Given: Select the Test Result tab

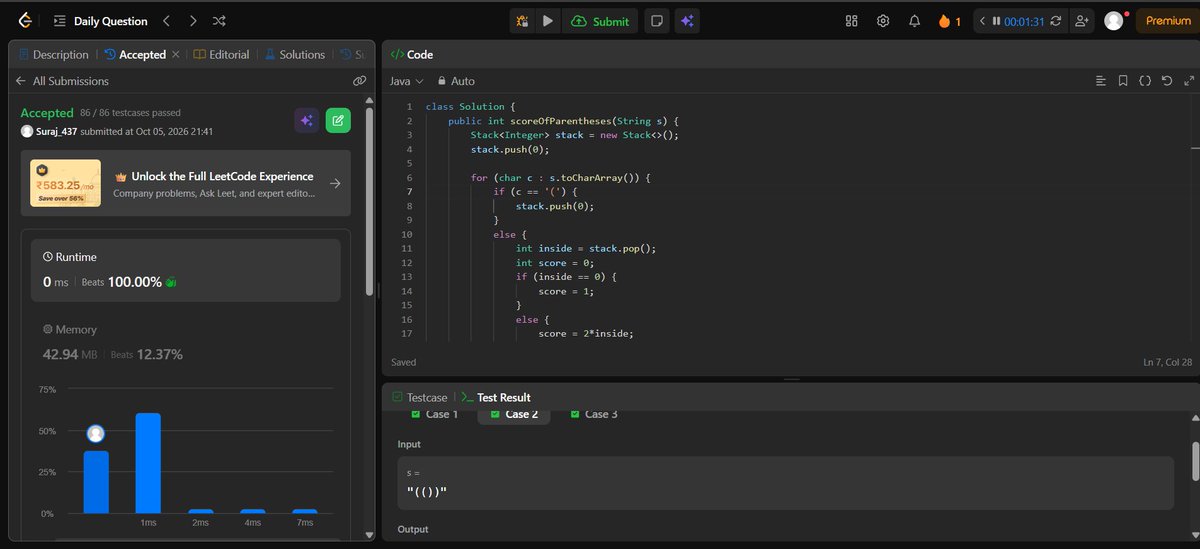Looking at the screenshot, I should (x=496, y=397).
